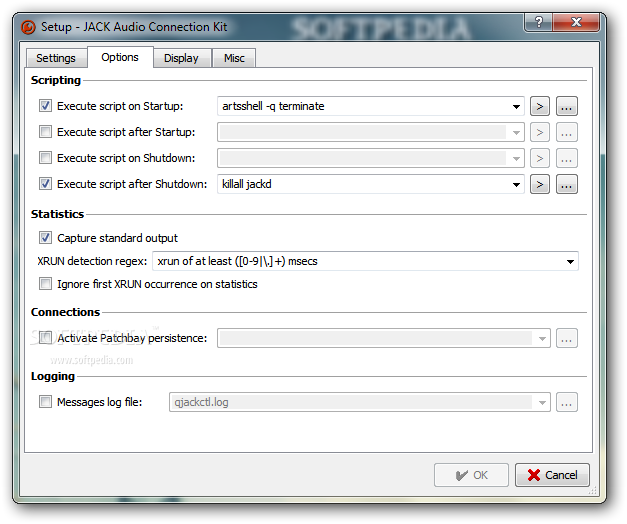Expand the script after Shutdown dropdown arrow
Screen dimensions: 627x524
click(x=516, y=184)
